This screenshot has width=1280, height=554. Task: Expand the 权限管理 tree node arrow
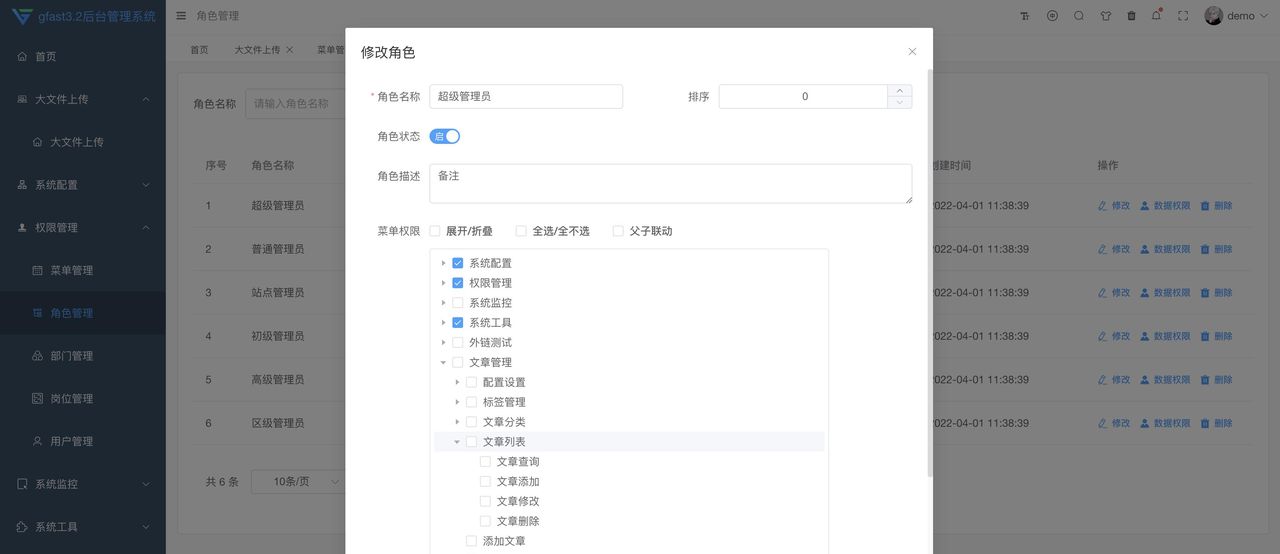[x=444, y=283]
